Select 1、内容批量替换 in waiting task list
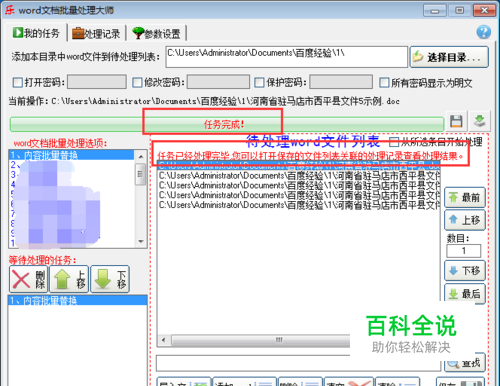500x386 pixels. coord(78,300)
